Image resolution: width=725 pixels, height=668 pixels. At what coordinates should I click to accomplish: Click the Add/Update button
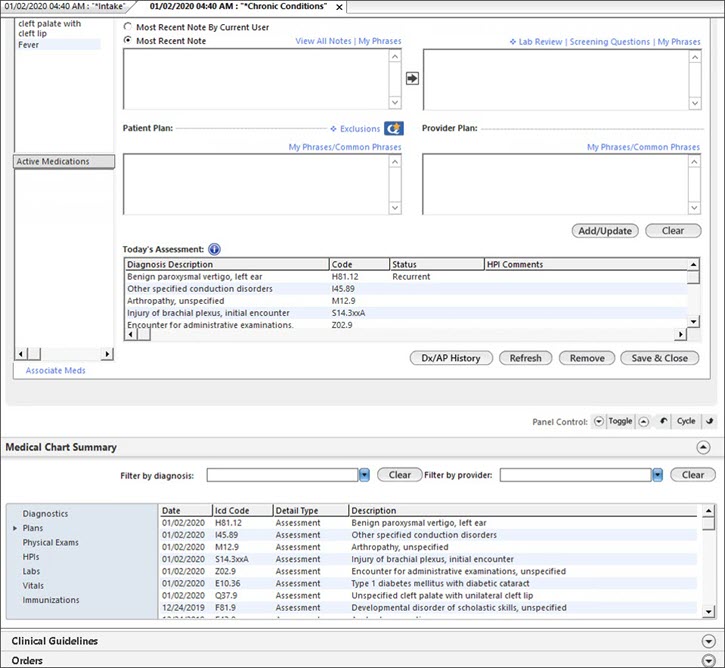605,231
